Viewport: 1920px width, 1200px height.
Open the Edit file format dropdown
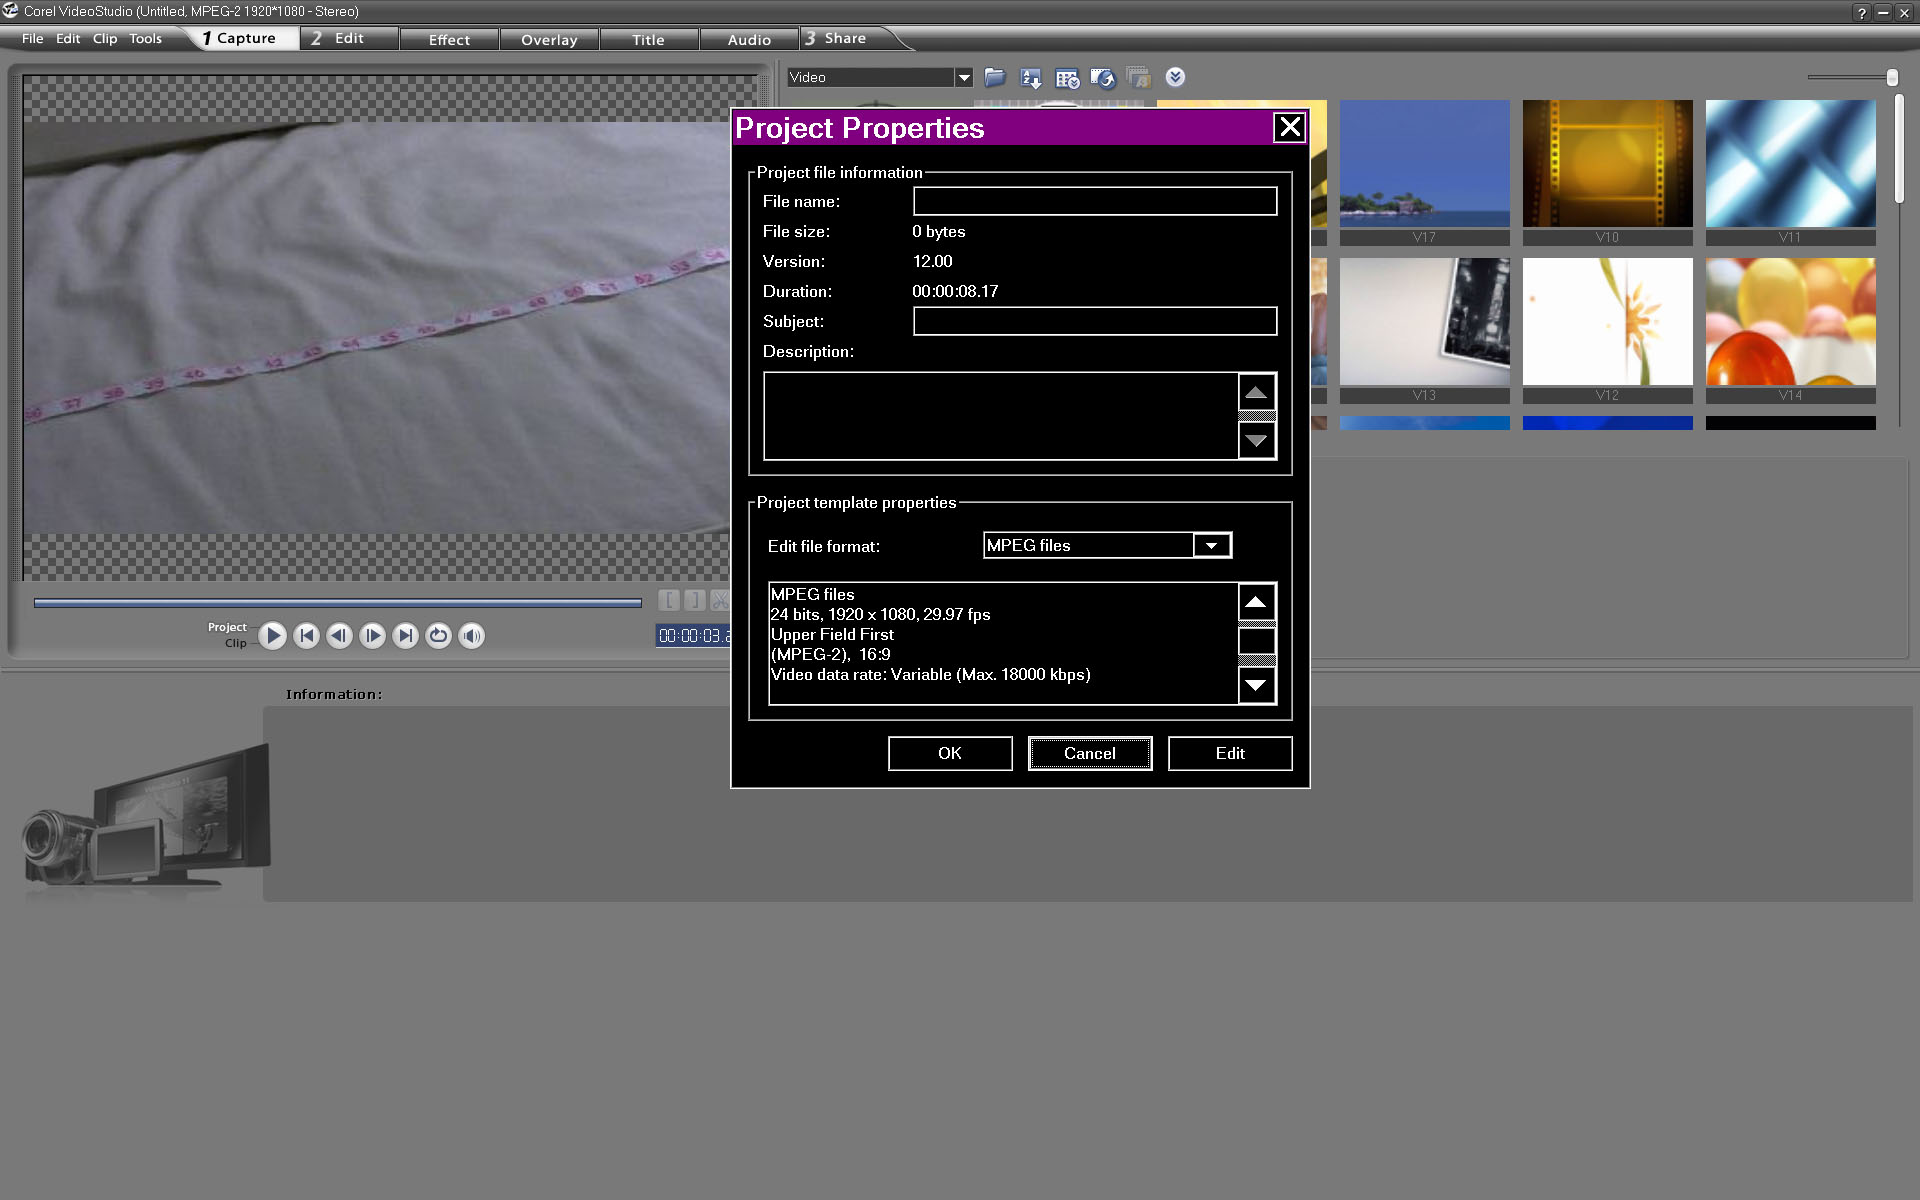[1211, 545]
